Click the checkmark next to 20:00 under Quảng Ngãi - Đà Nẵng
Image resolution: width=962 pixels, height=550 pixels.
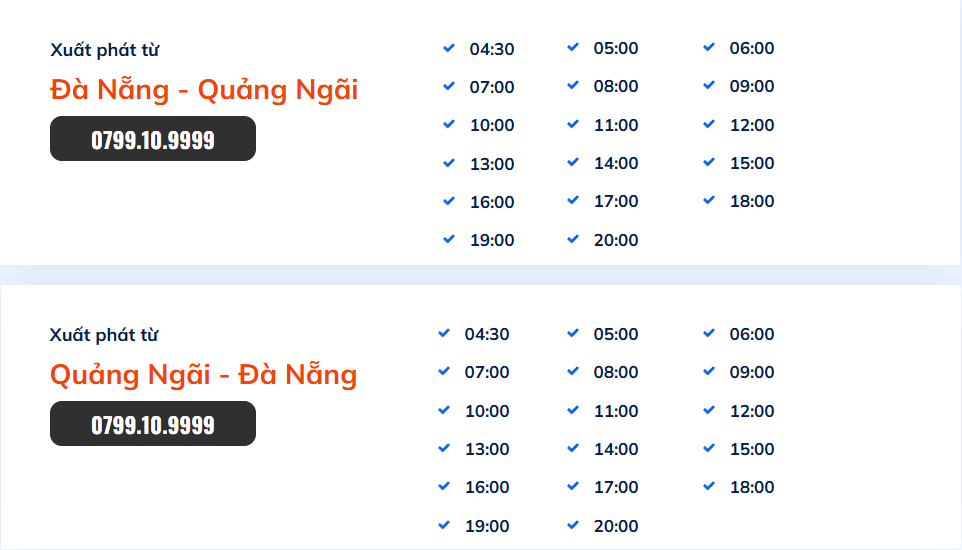573,525
